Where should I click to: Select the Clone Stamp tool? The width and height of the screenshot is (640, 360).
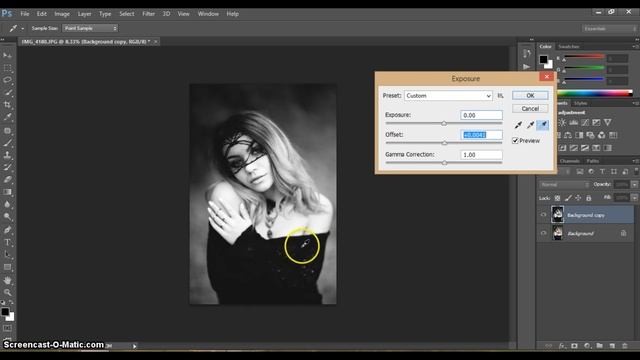point(7,155)
